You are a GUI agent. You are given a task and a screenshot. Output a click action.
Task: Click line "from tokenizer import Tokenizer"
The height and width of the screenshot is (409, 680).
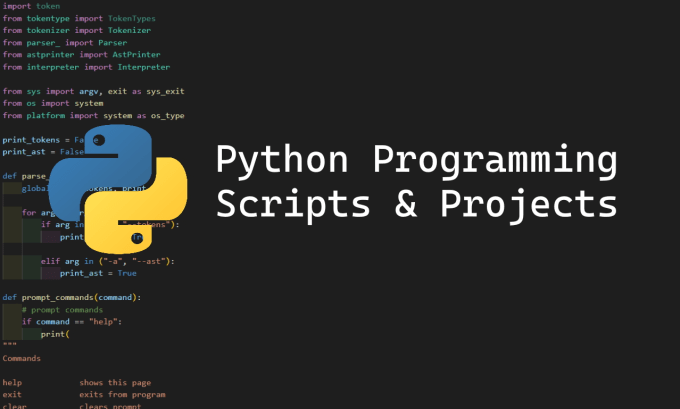coord(77,30)
